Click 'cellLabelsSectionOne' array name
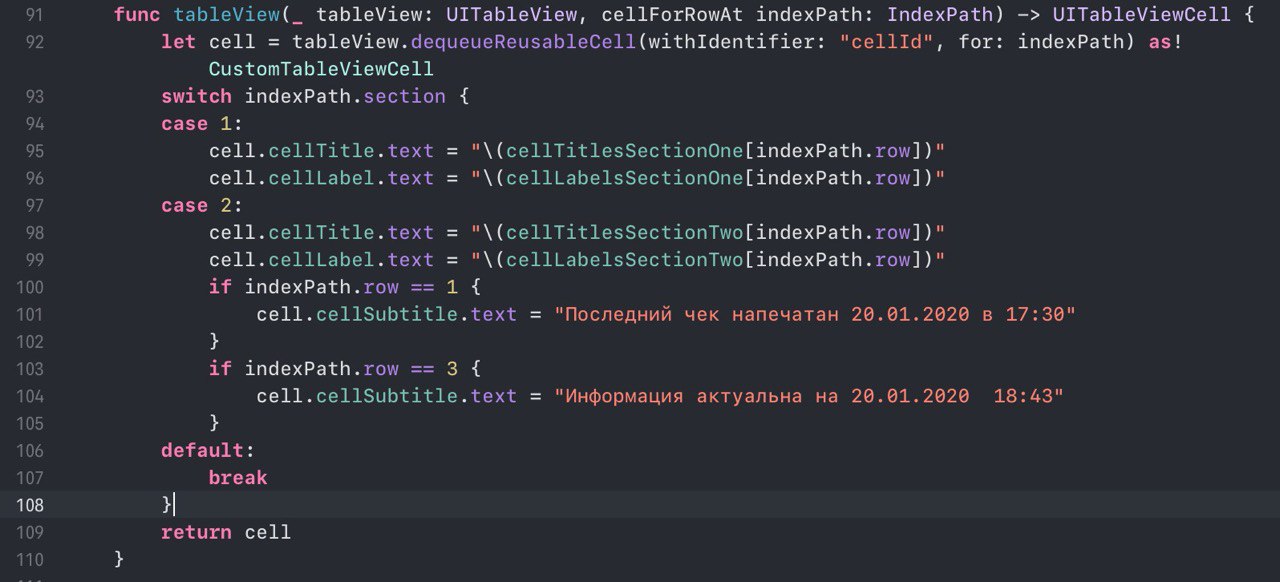 (x=625, y=178)
